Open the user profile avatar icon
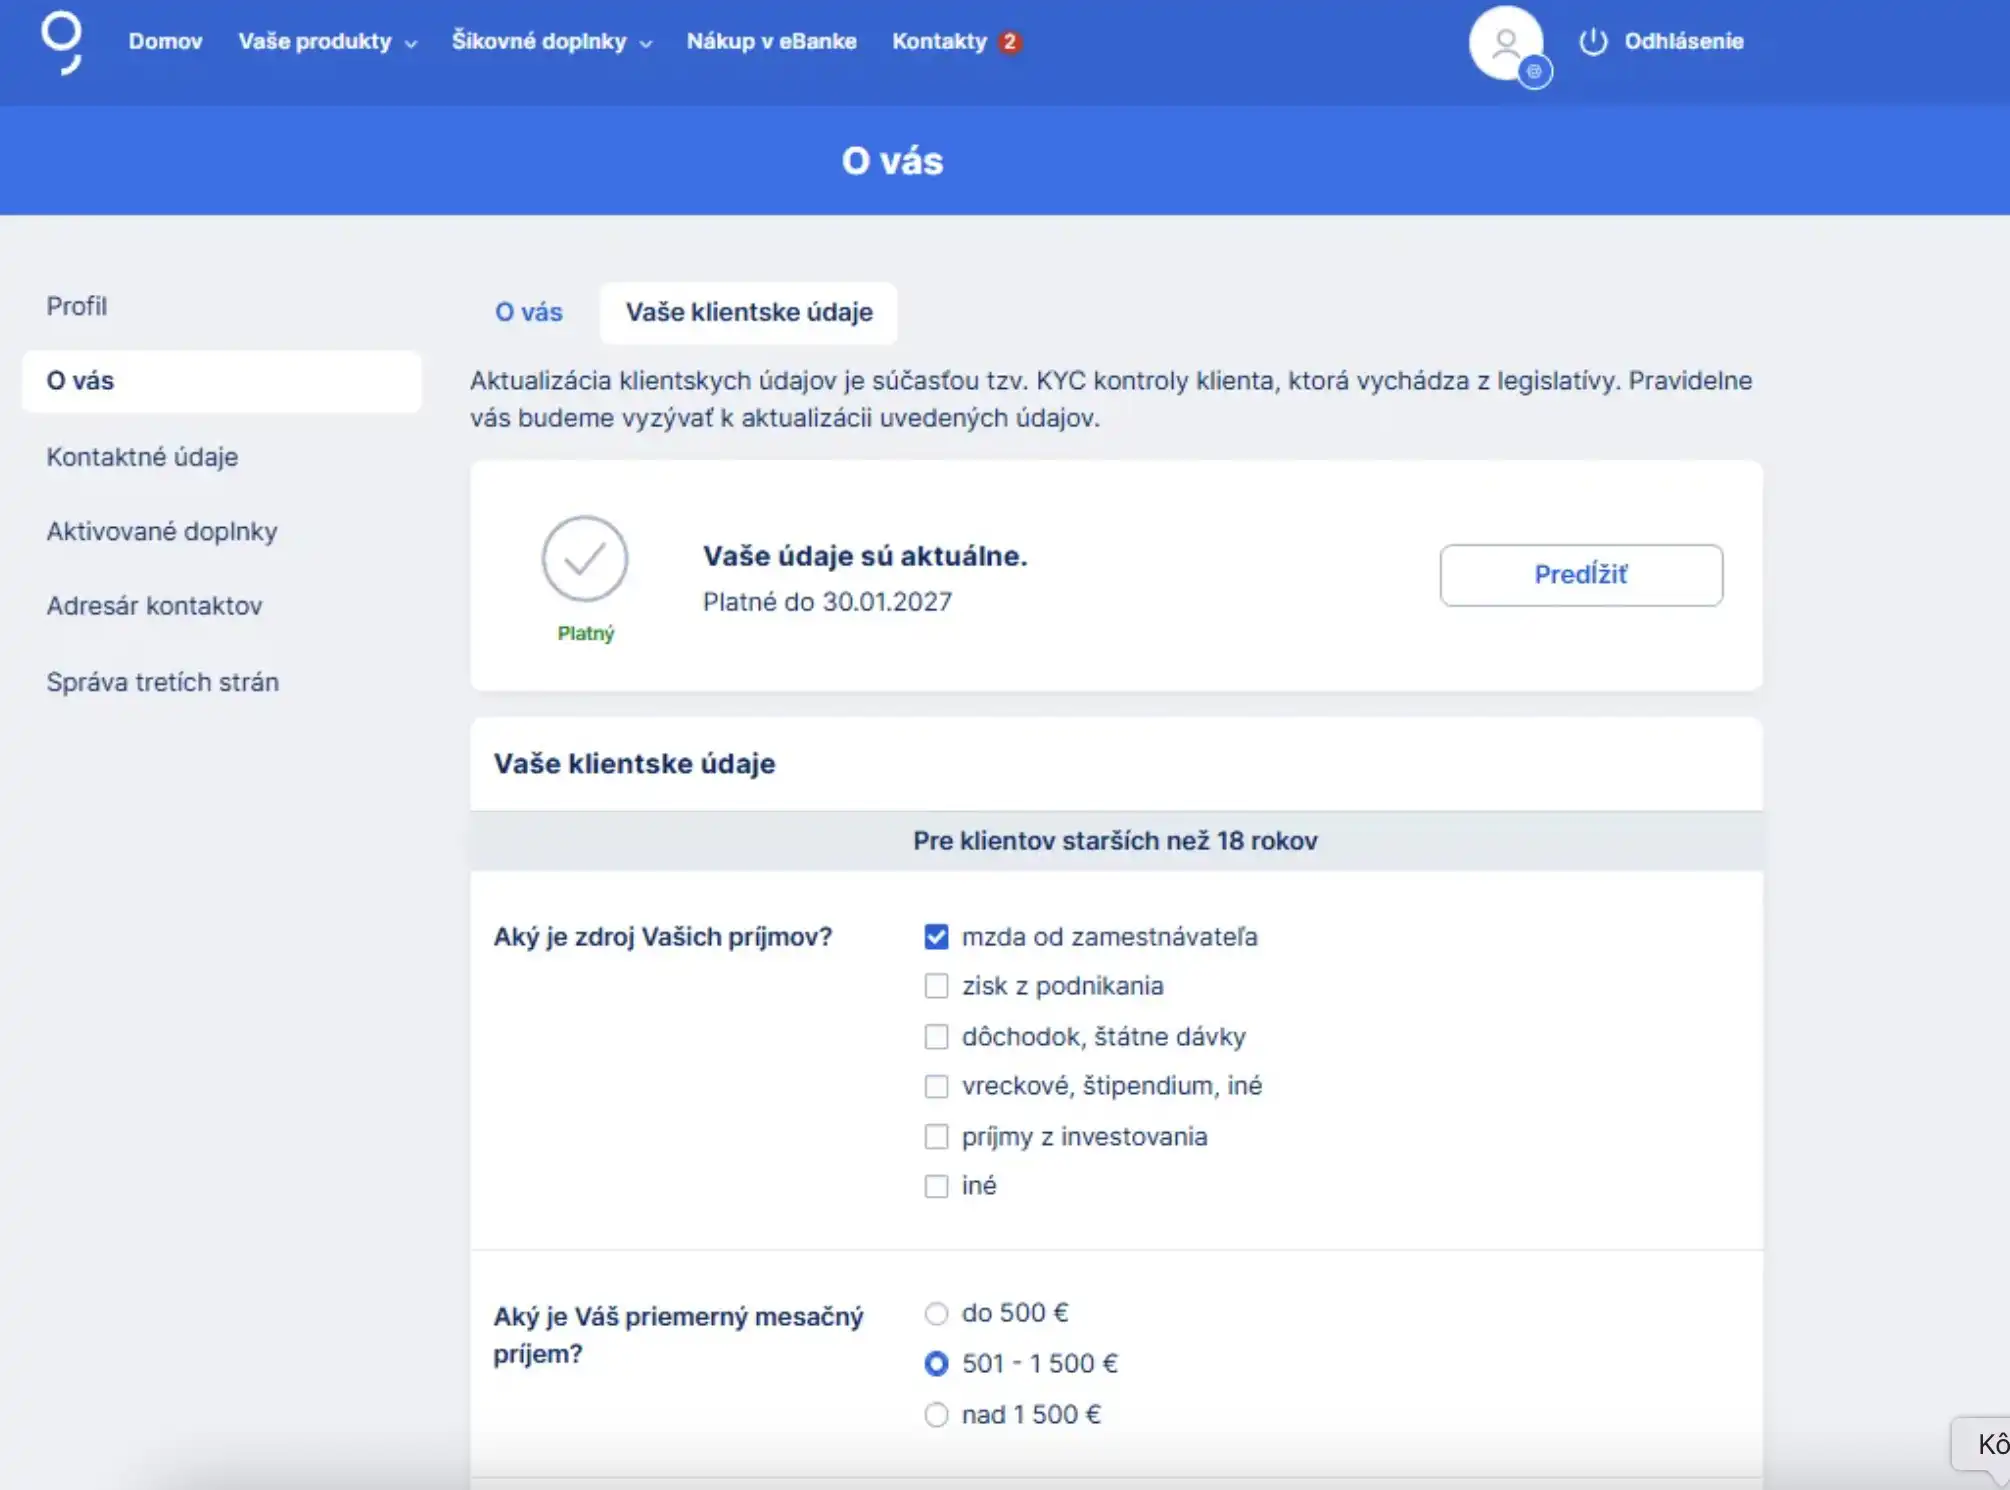This screenshot has height=1490, width=2010. coord(1504,42)
